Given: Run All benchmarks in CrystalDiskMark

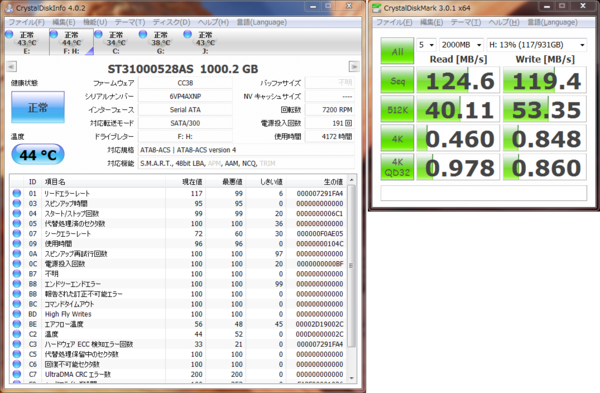Looking at the screenshot, I should click(x=397, y=51).
